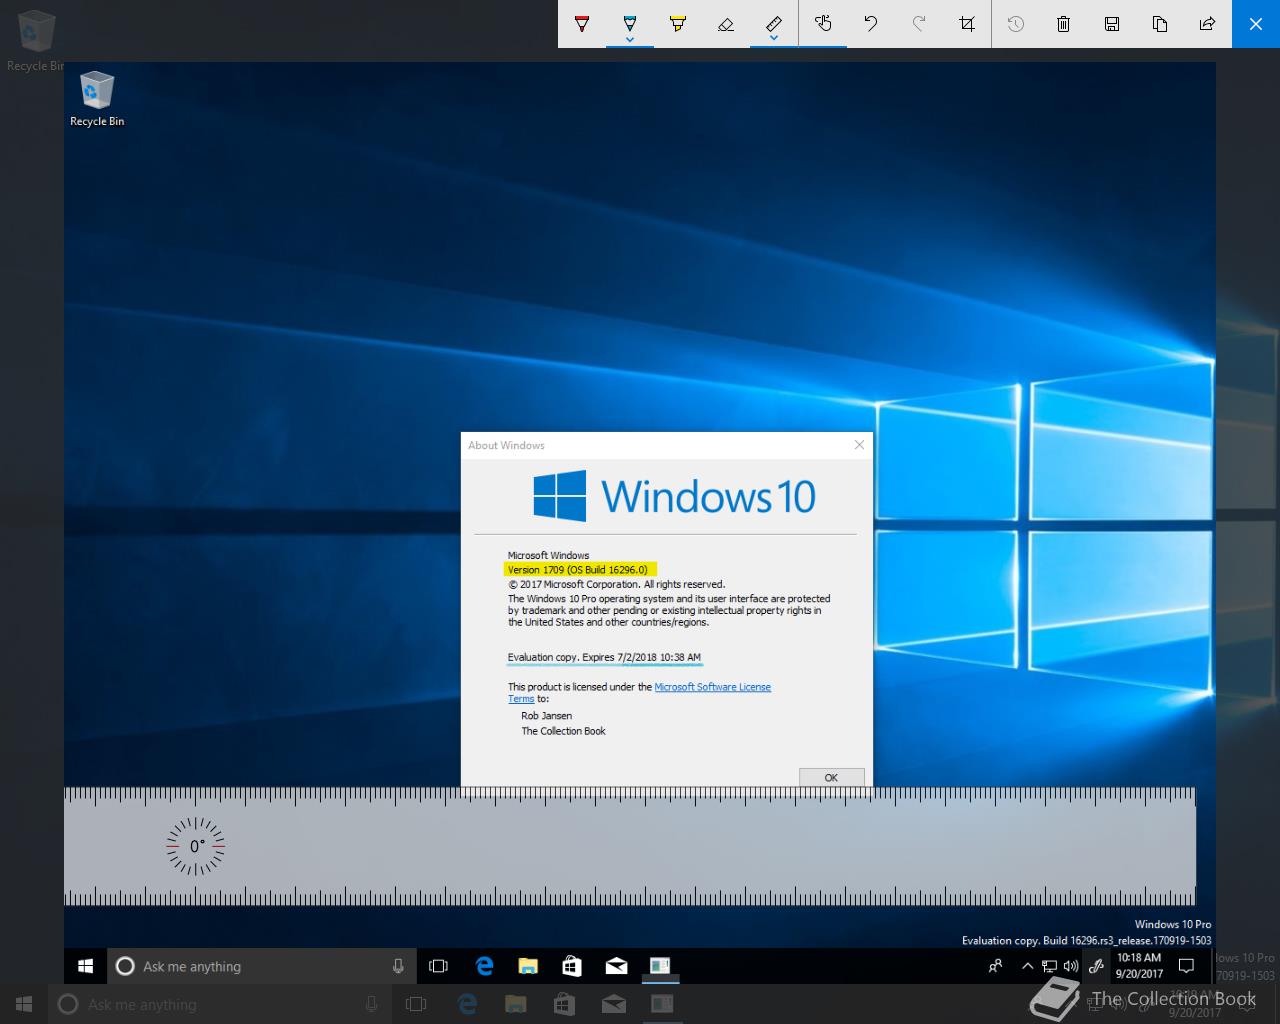Image resolution: width=1280 pixels, height=1024 pixels.
Task: Open Task View in bright taskbar
Action: point(438,966)
